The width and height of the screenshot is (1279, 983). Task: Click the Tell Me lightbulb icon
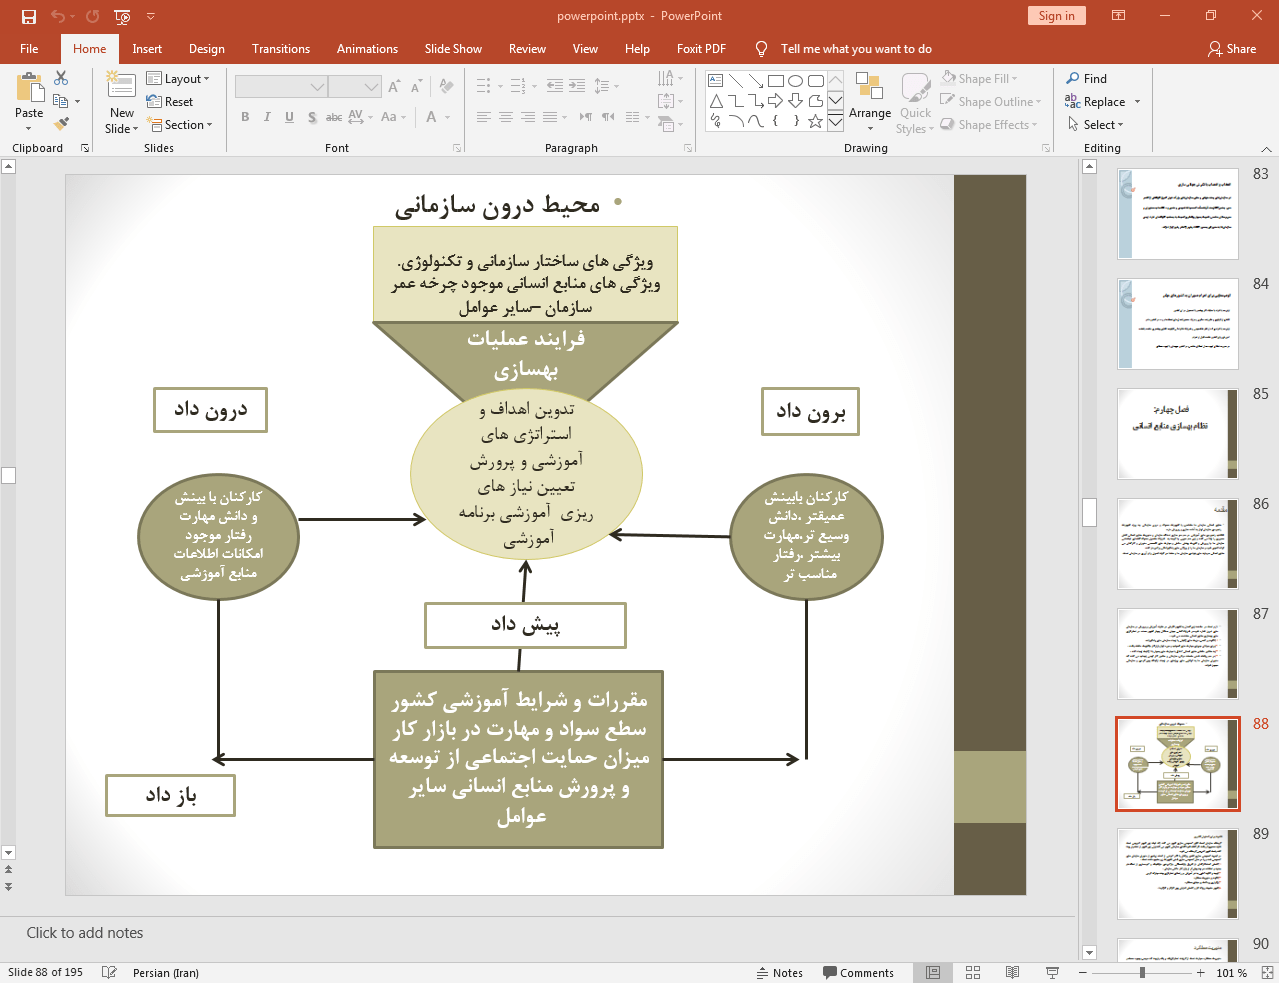tap(762, 48)
